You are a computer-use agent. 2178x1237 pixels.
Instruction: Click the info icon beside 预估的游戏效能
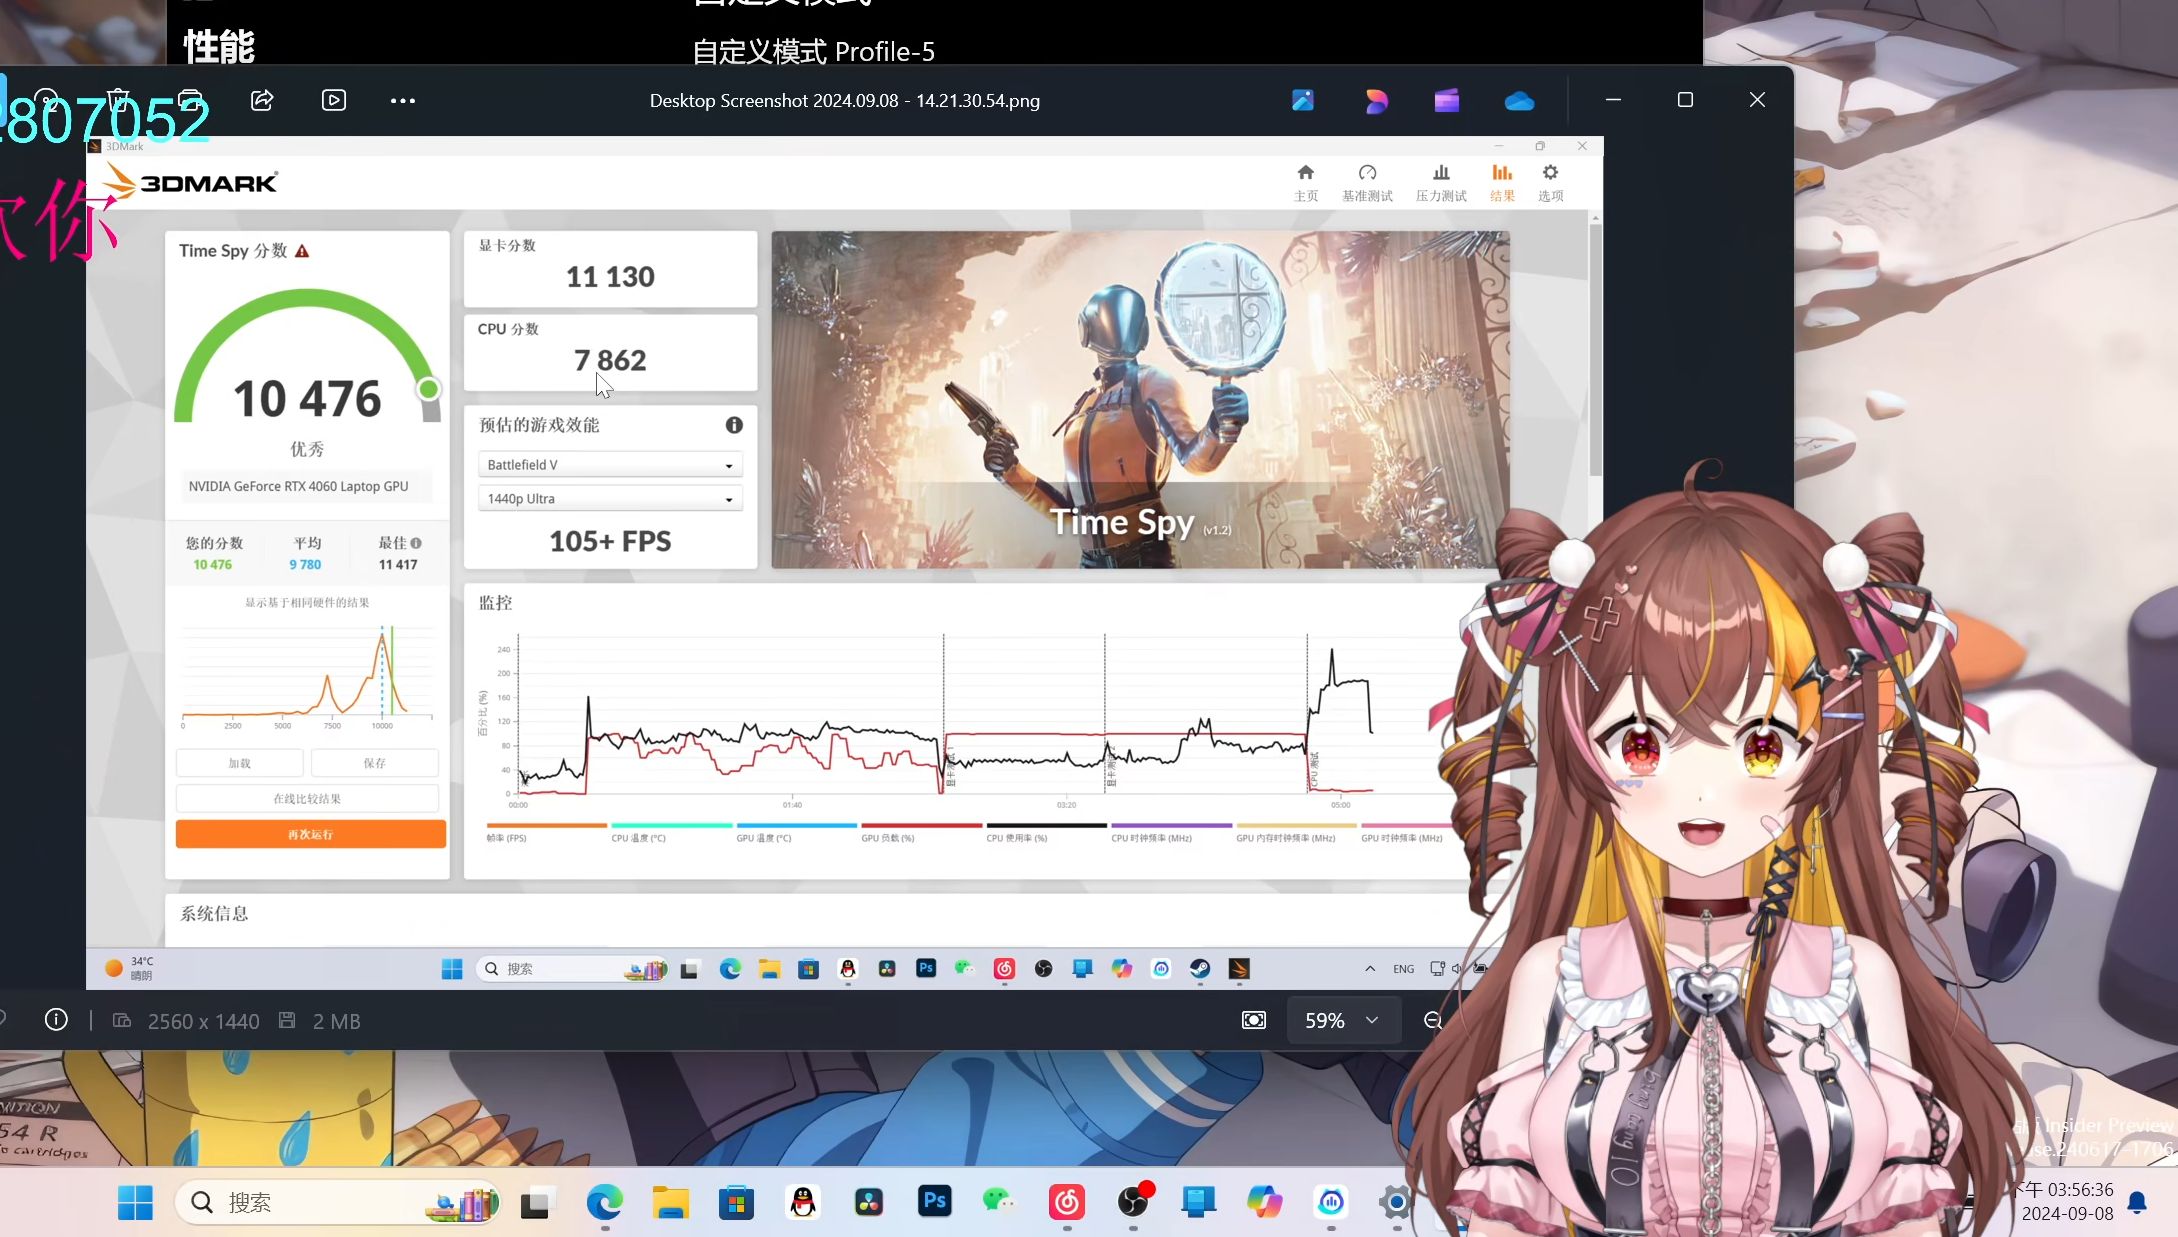coord(734,425)
